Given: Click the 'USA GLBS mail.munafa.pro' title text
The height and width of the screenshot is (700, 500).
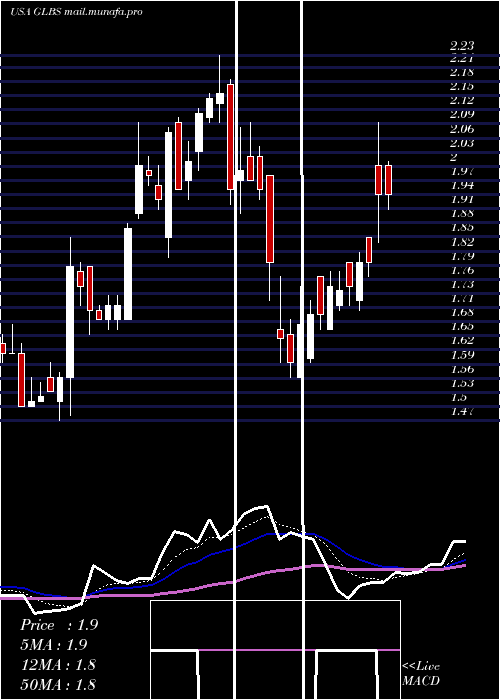Looking at the screenshot, I should [x=76, y=12].
